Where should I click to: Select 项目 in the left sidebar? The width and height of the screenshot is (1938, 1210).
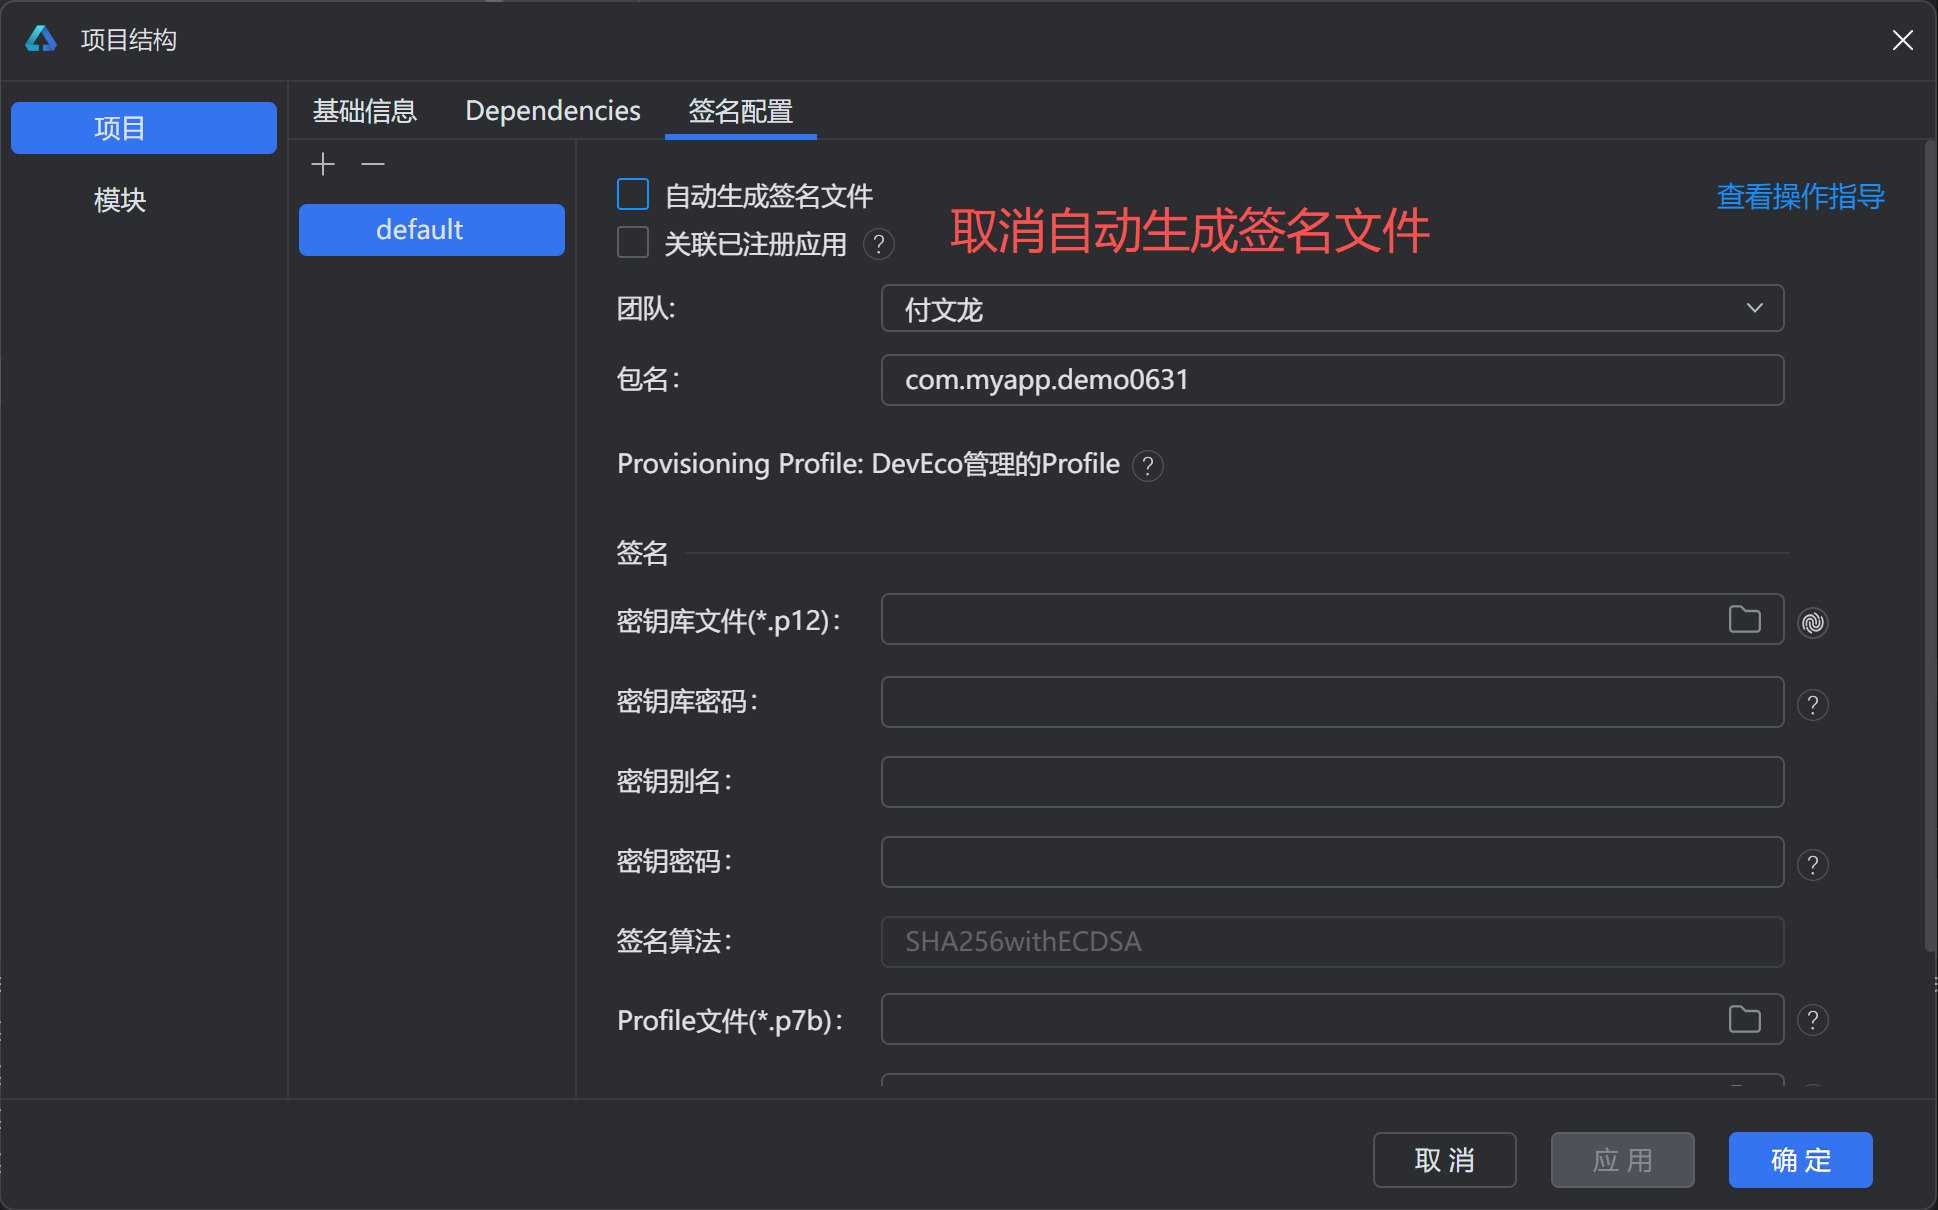pos(144,128)
